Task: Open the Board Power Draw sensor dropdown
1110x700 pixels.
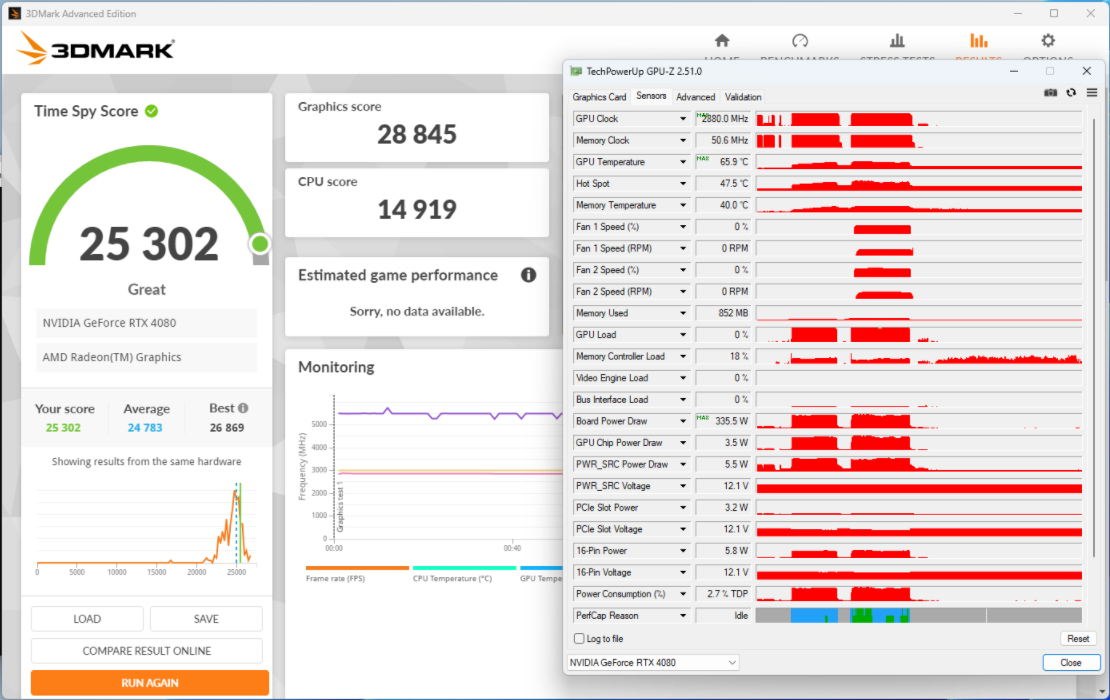Action: point(683,421)
